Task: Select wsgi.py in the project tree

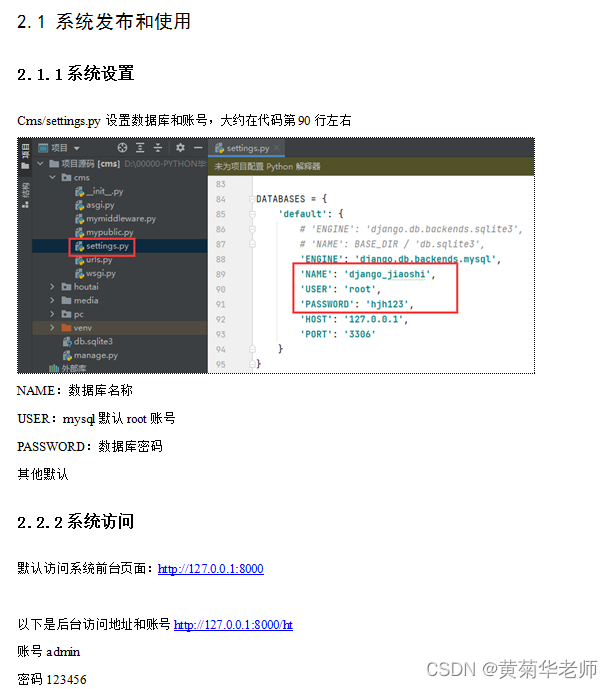Action: pyautogui.click(x=101, y=273)
